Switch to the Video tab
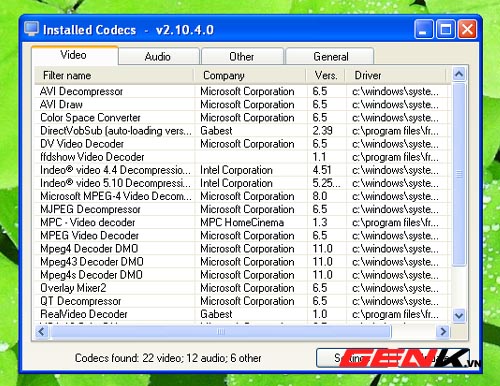The image size is (500, 386). click(x=75, y=55)
